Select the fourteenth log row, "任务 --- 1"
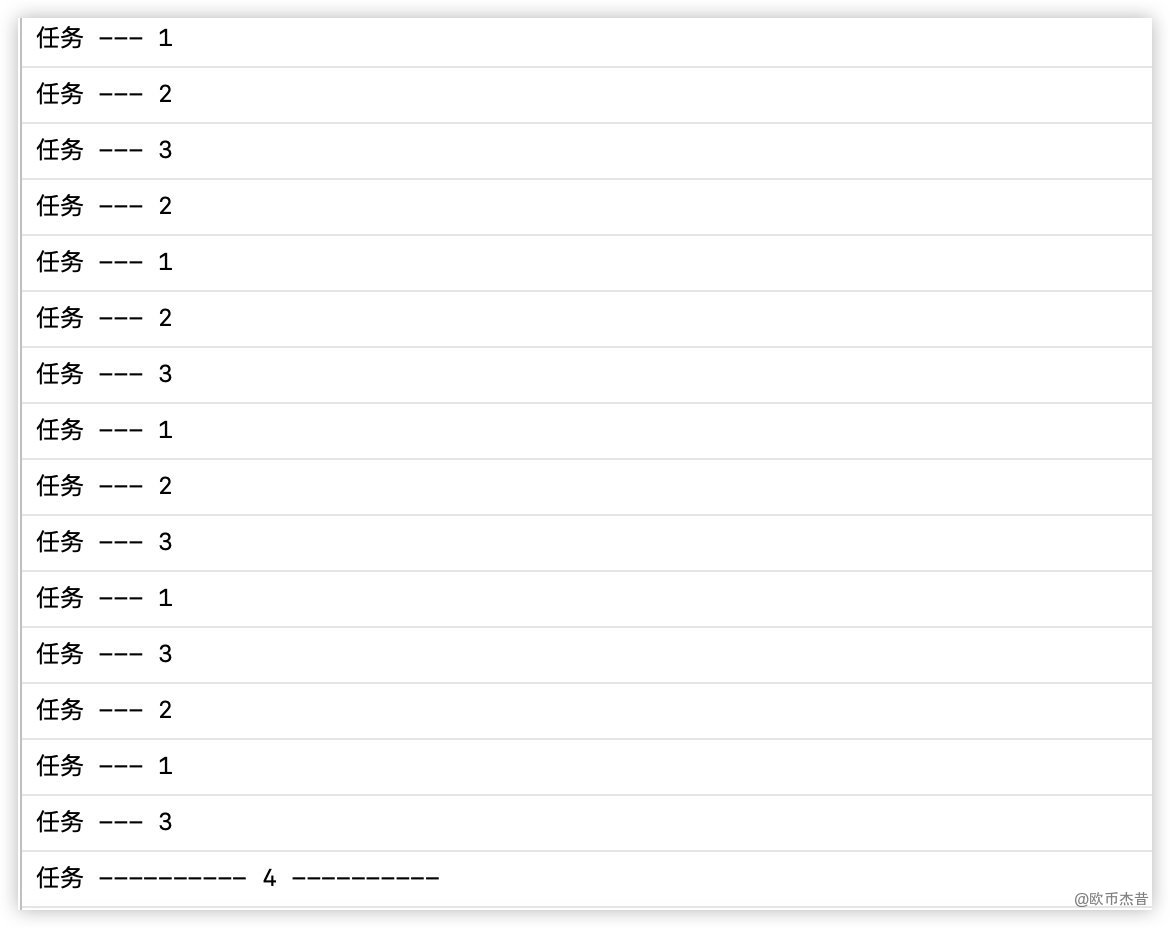This screenshot has width=1170, height=928. (104, 767)
